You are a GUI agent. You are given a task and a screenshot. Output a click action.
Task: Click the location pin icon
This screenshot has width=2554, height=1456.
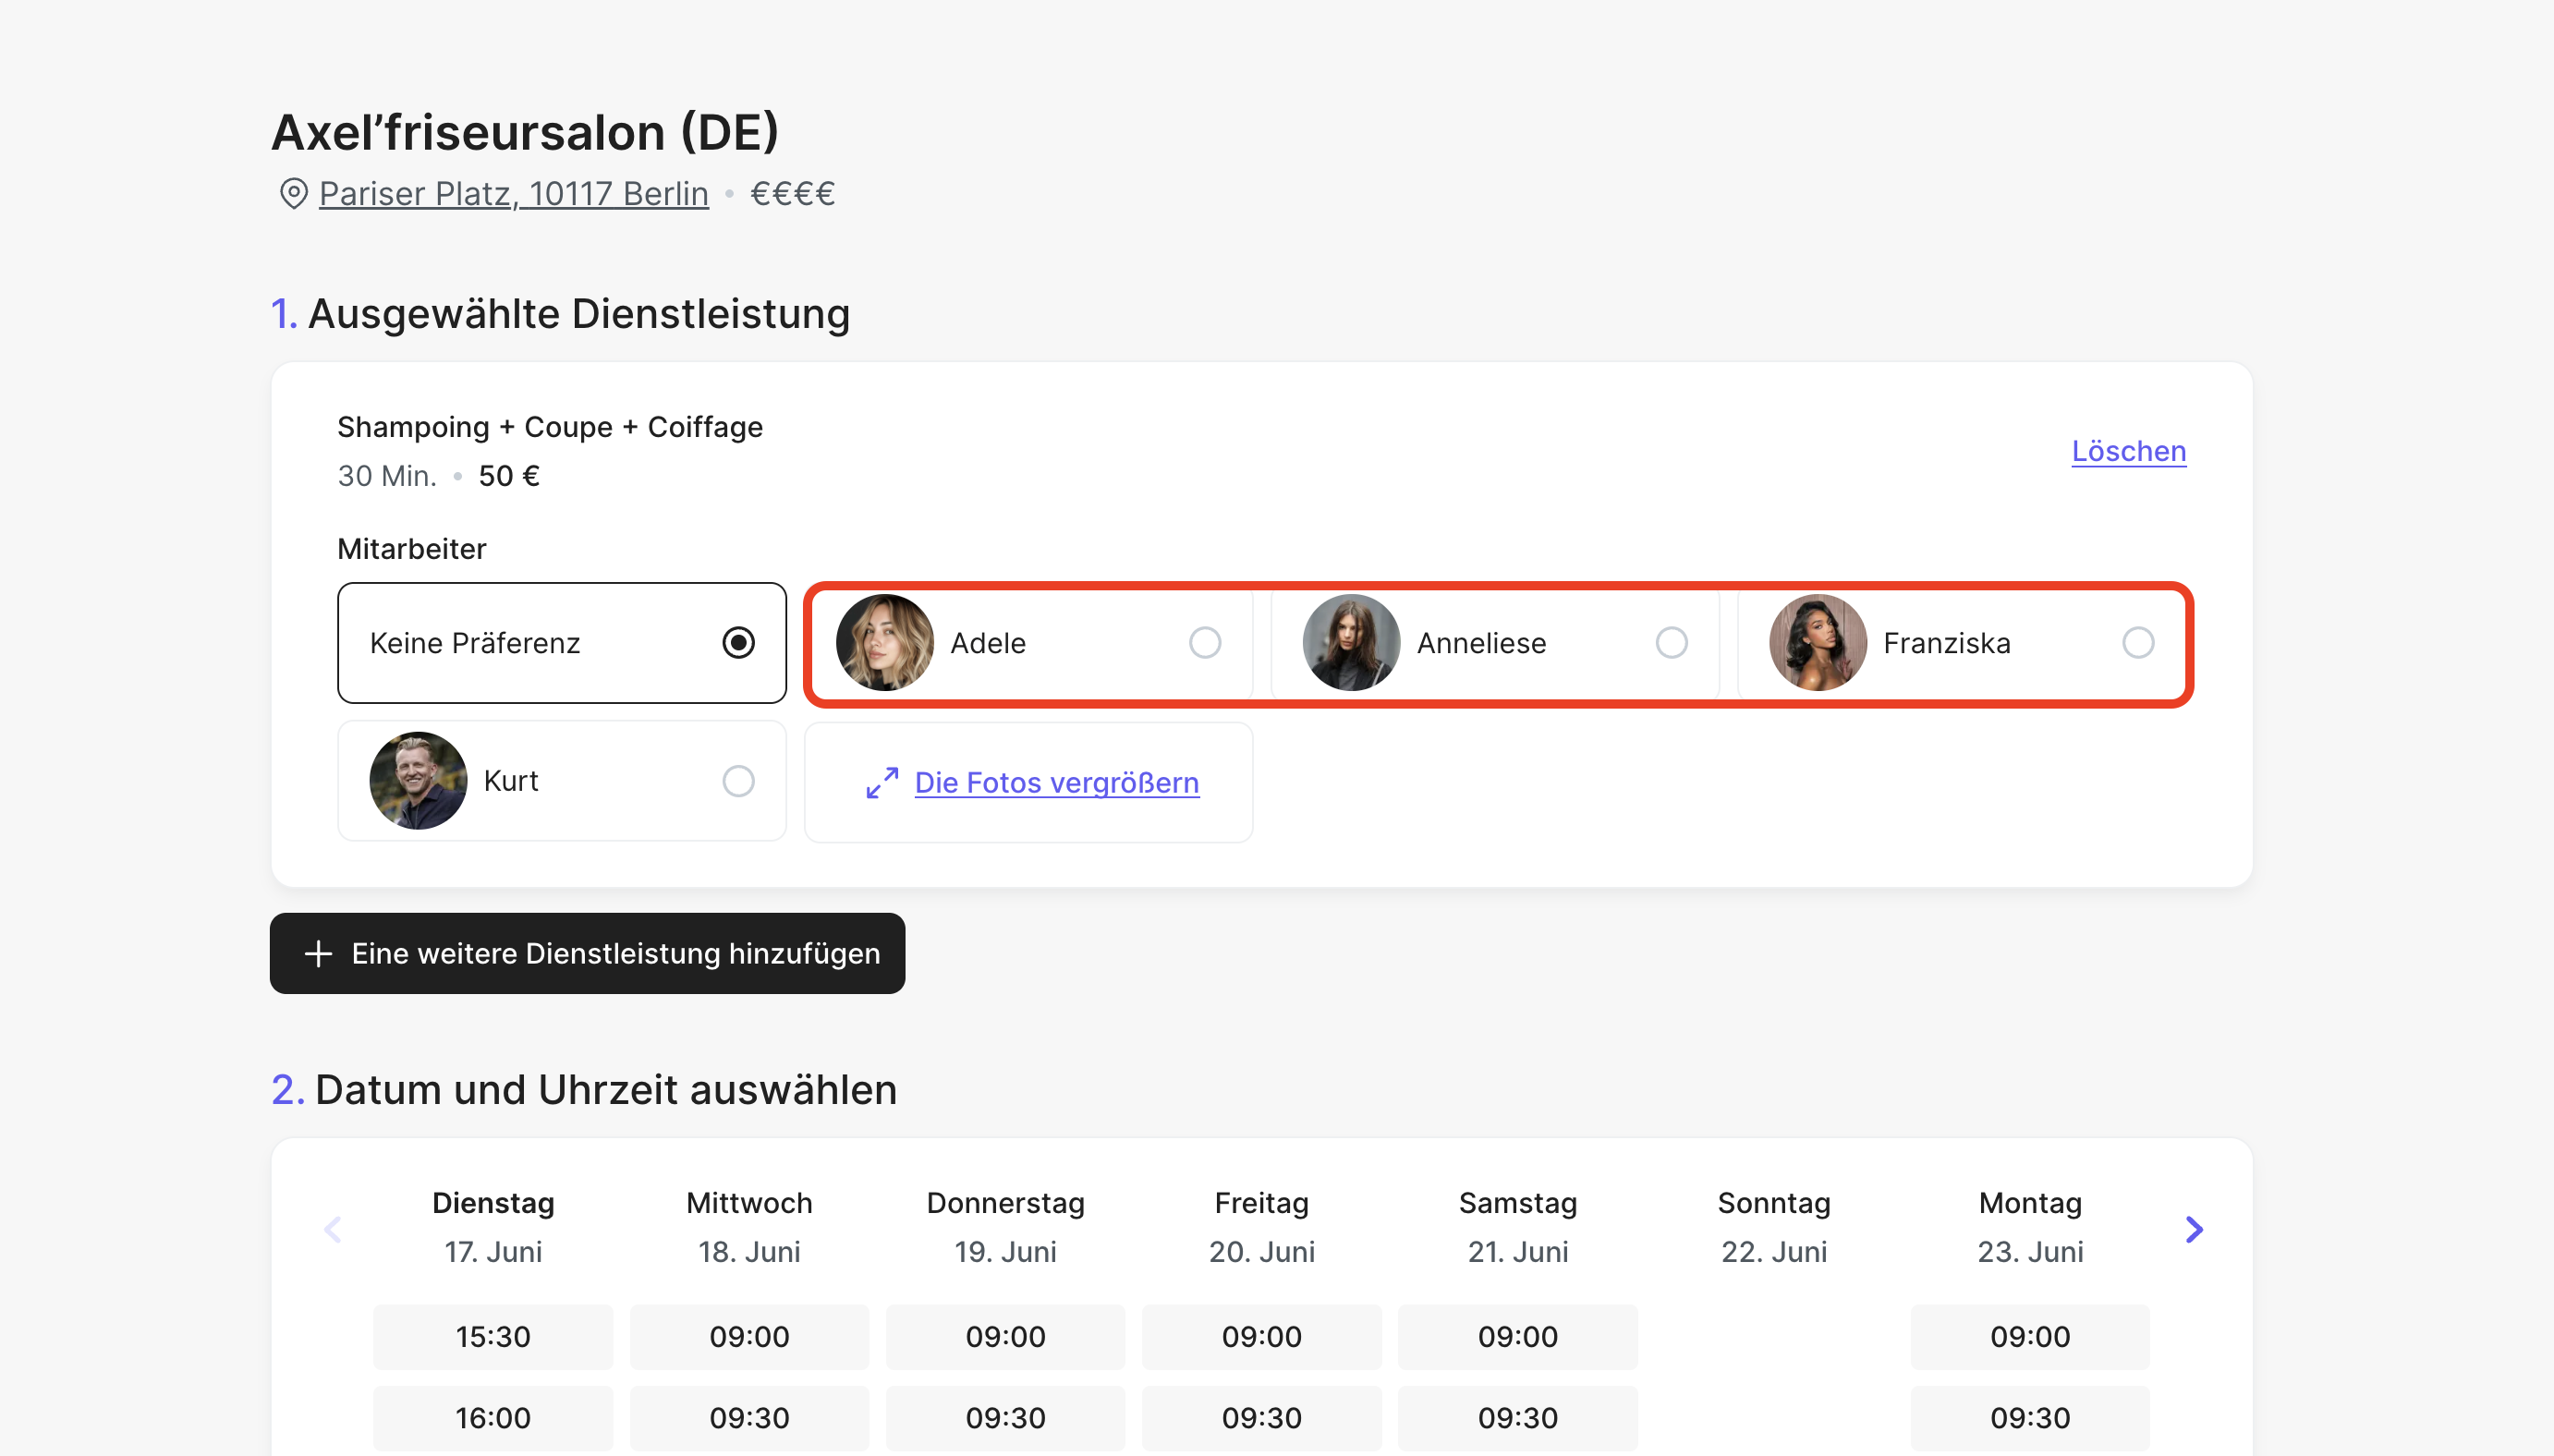pos(293,193)
